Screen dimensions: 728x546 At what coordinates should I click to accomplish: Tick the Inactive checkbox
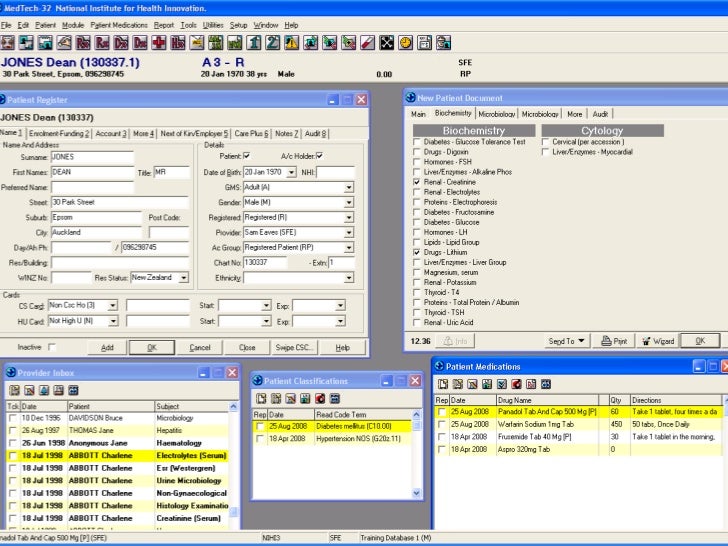click(52, 347)
